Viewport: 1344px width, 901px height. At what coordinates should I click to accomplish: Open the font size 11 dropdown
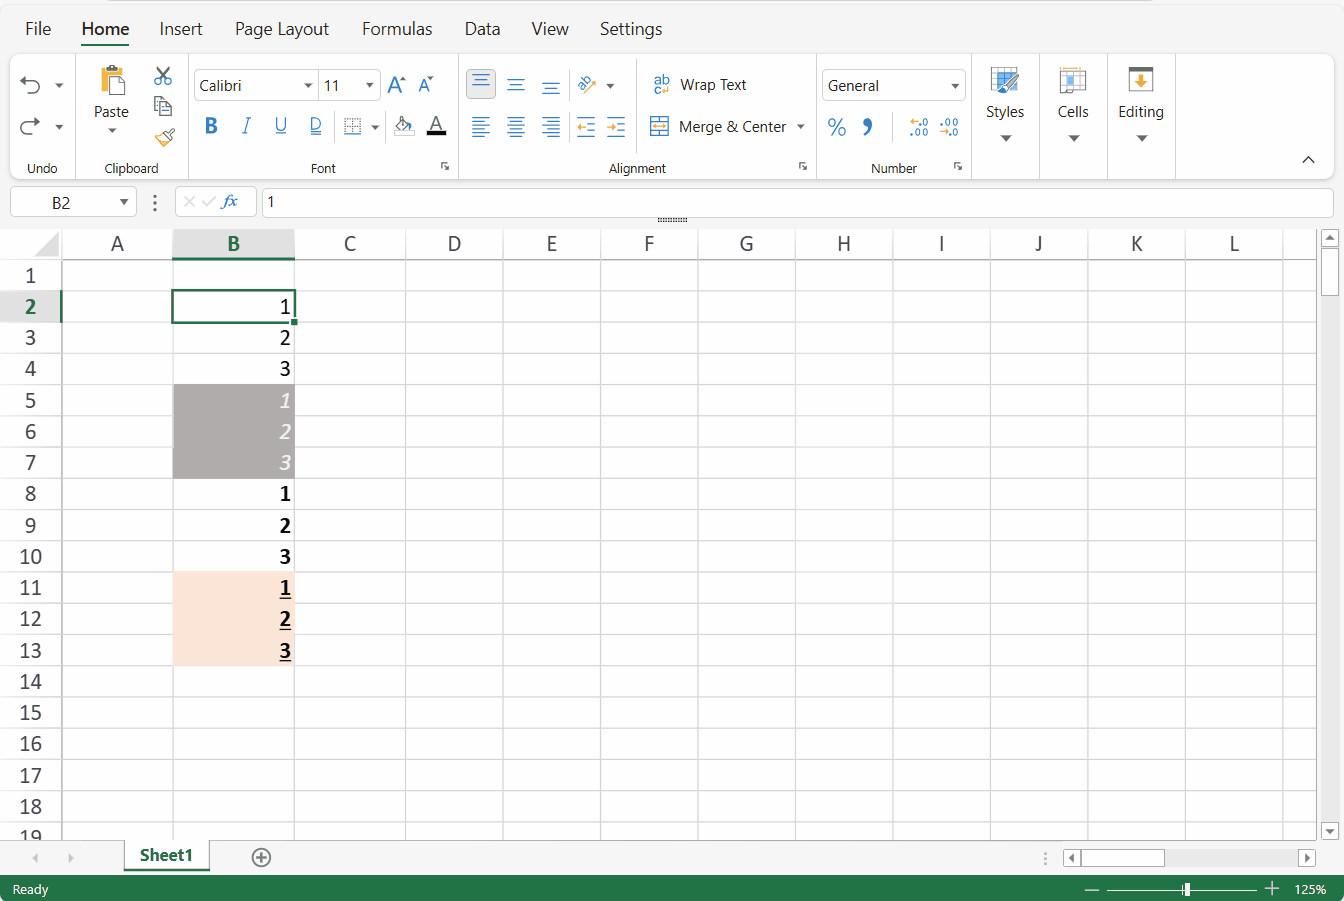(369, 86)
